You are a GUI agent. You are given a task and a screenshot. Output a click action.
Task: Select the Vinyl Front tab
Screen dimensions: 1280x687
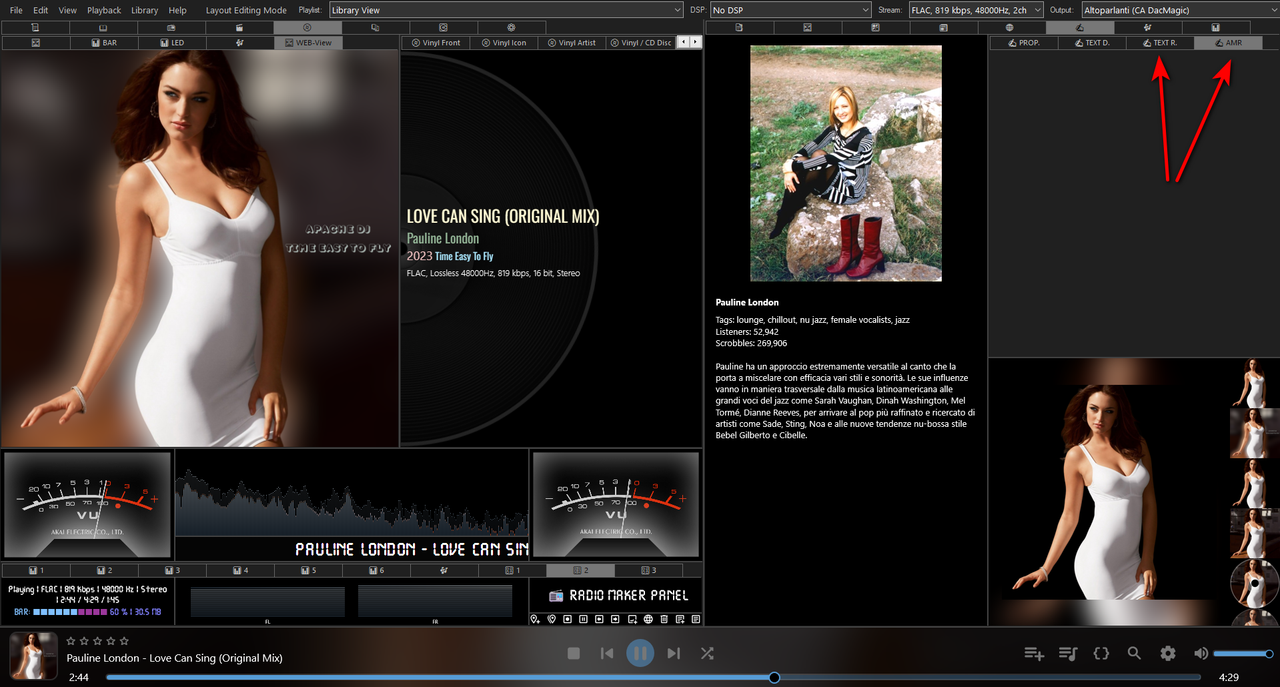[x=436, y=43]
